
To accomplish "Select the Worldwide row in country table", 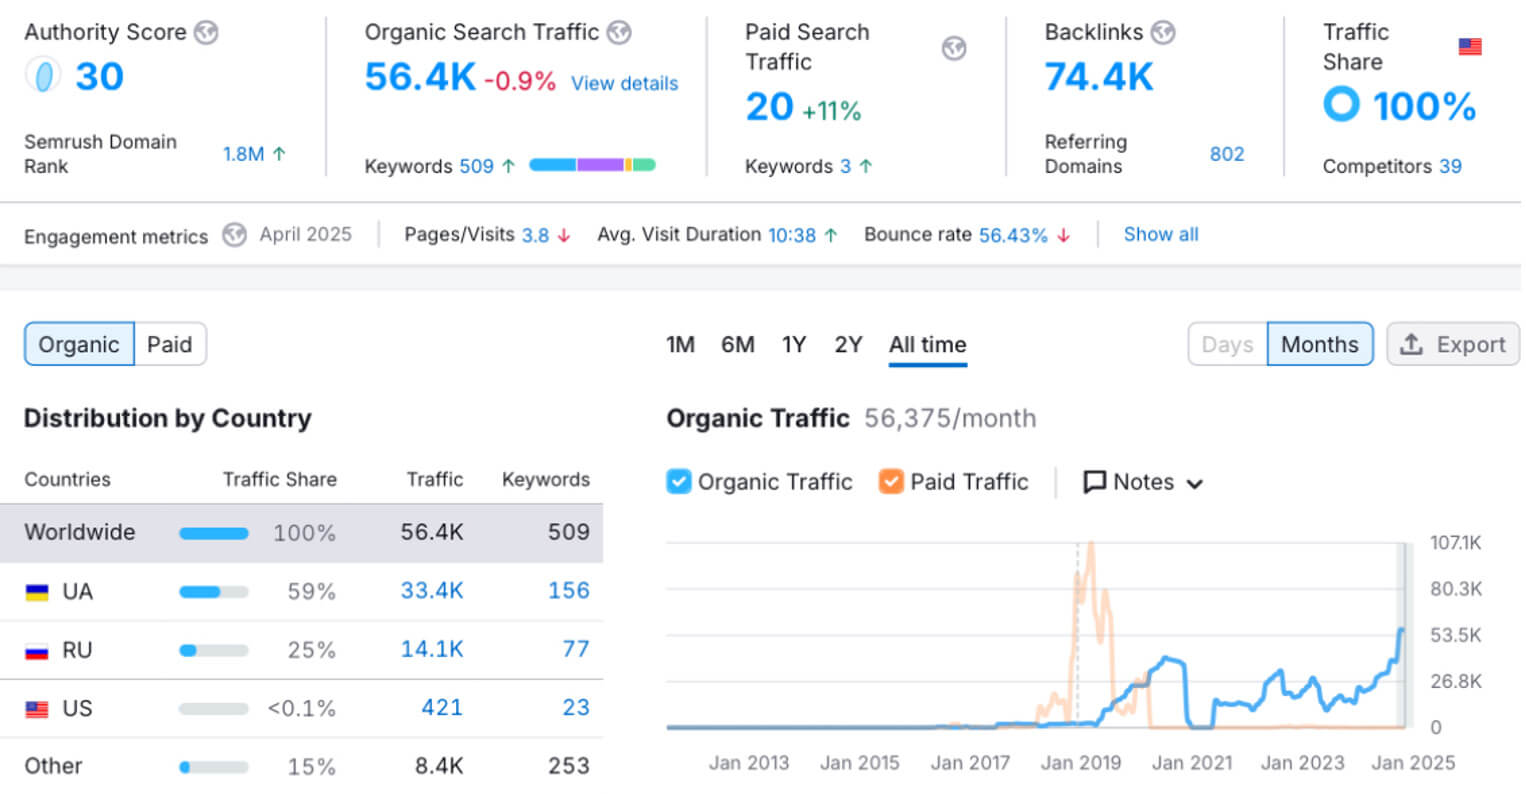I will pos(300,532).
